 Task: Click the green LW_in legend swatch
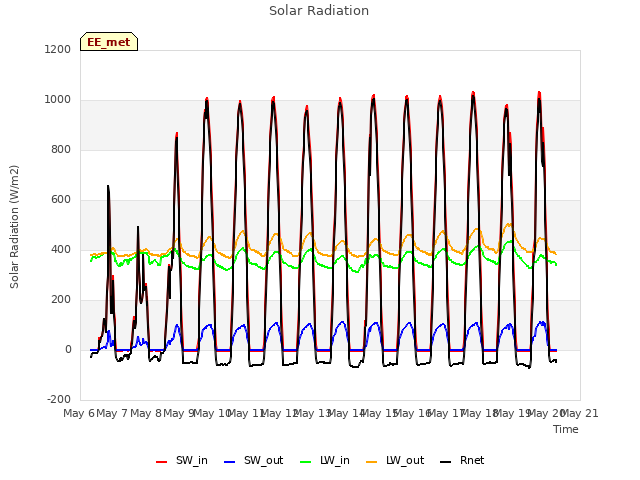click(x=306, y=462)
